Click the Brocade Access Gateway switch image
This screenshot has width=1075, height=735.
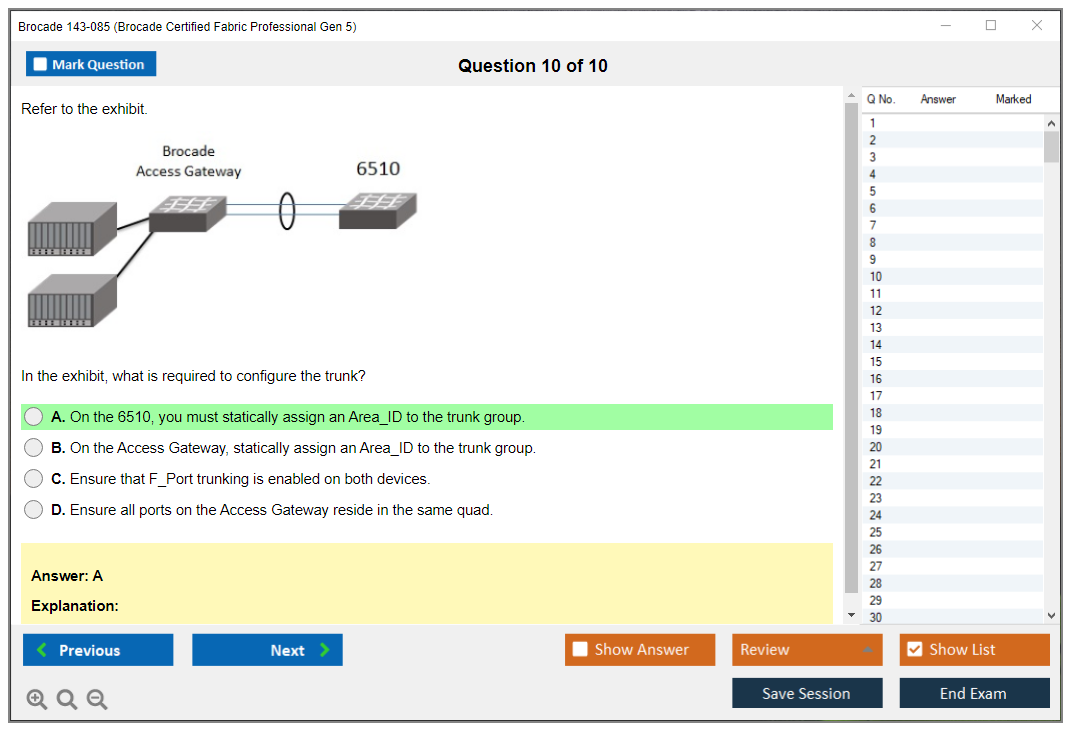(187, 212)
